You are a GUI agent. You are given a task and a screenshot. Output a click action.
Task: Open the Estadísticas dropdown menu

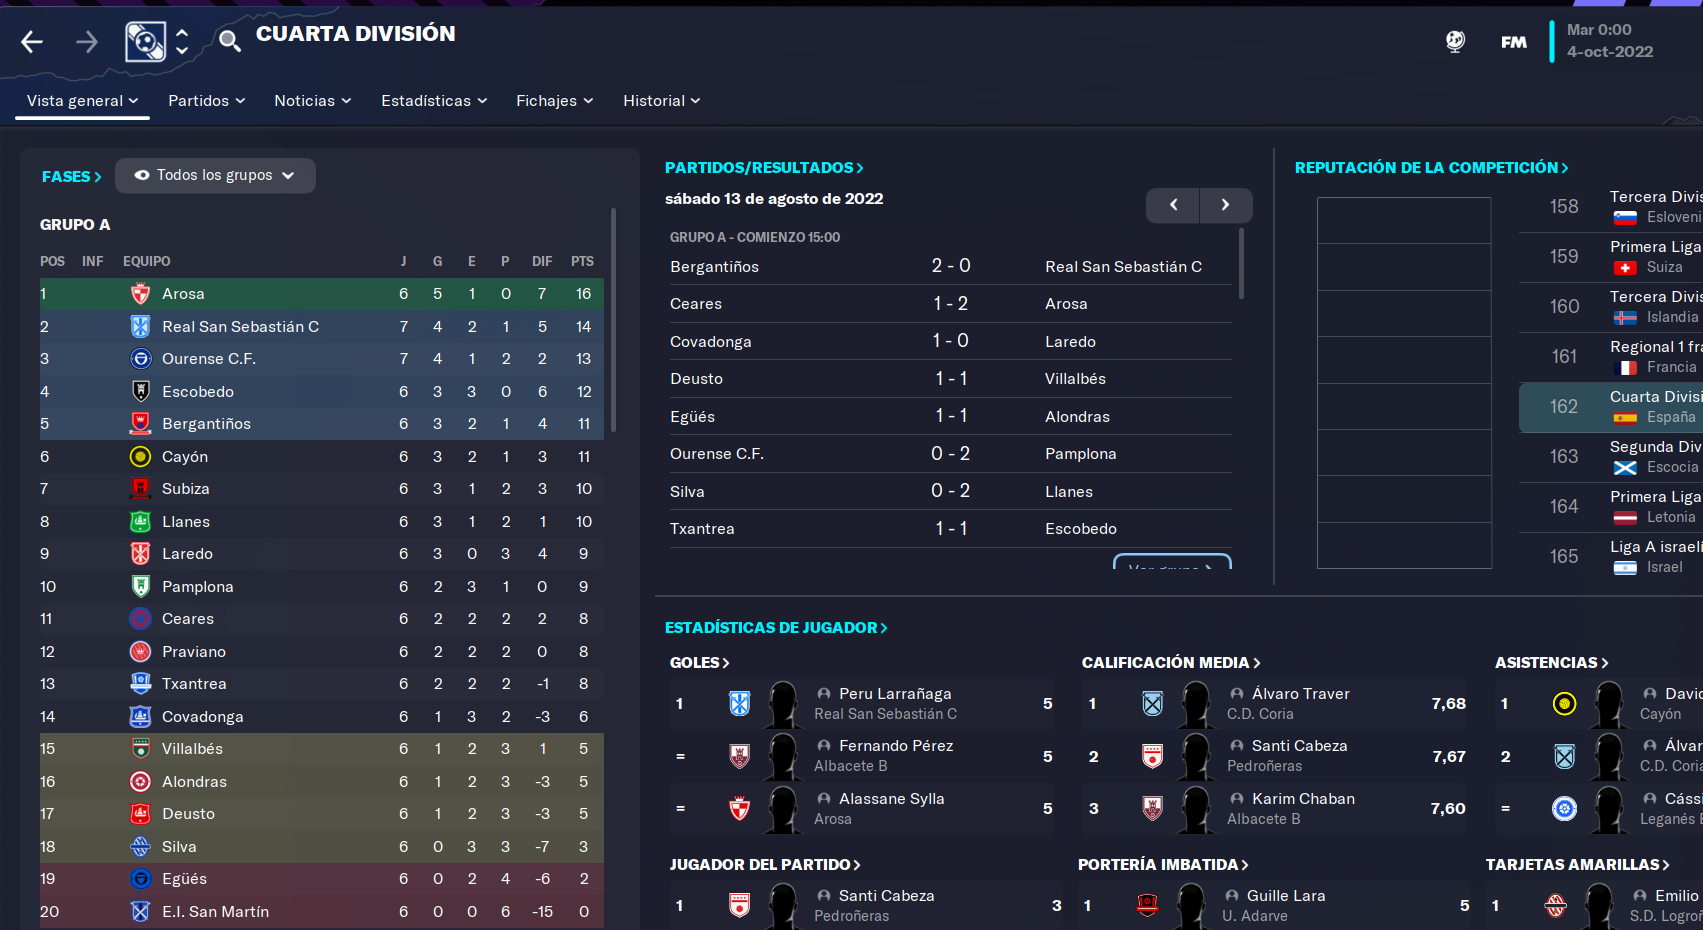tap(434, 101)
